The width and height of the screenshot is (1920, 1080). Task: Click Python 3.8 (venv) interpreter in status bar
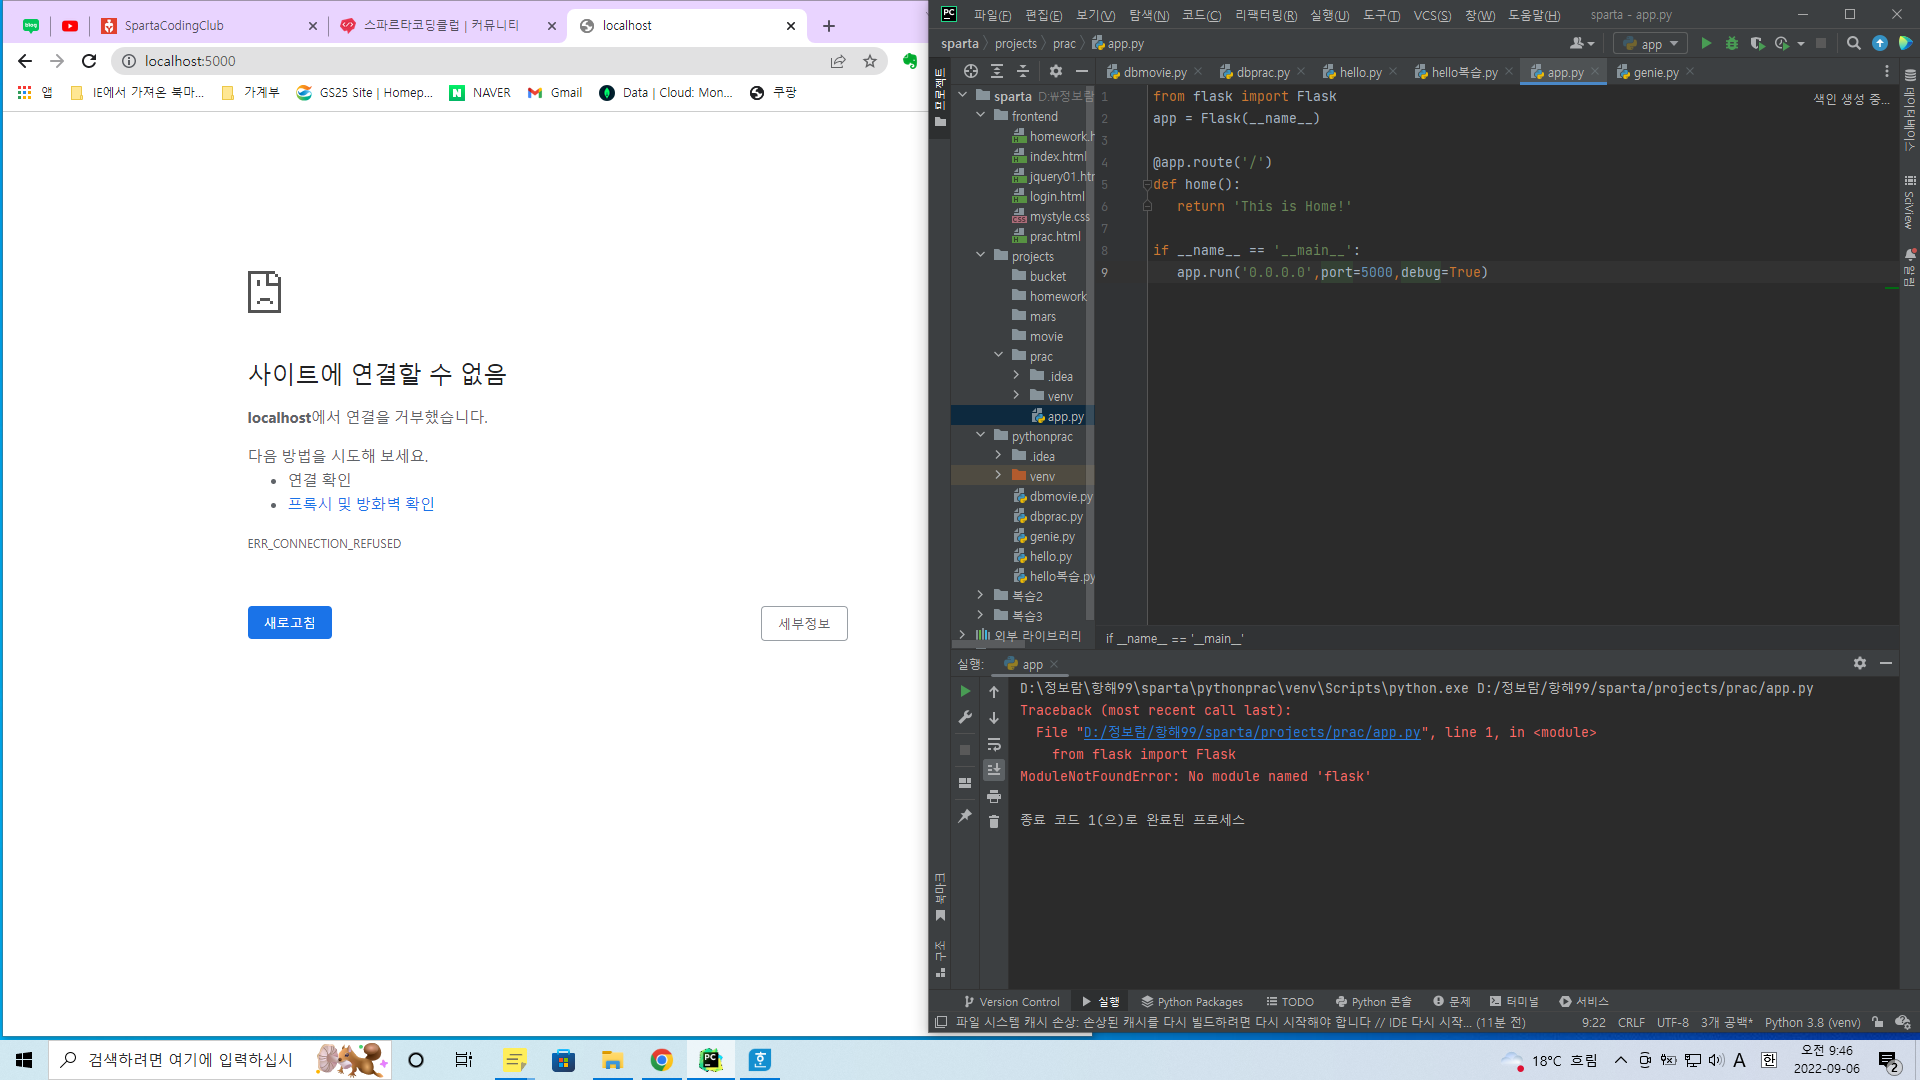click(1812, 1022)
